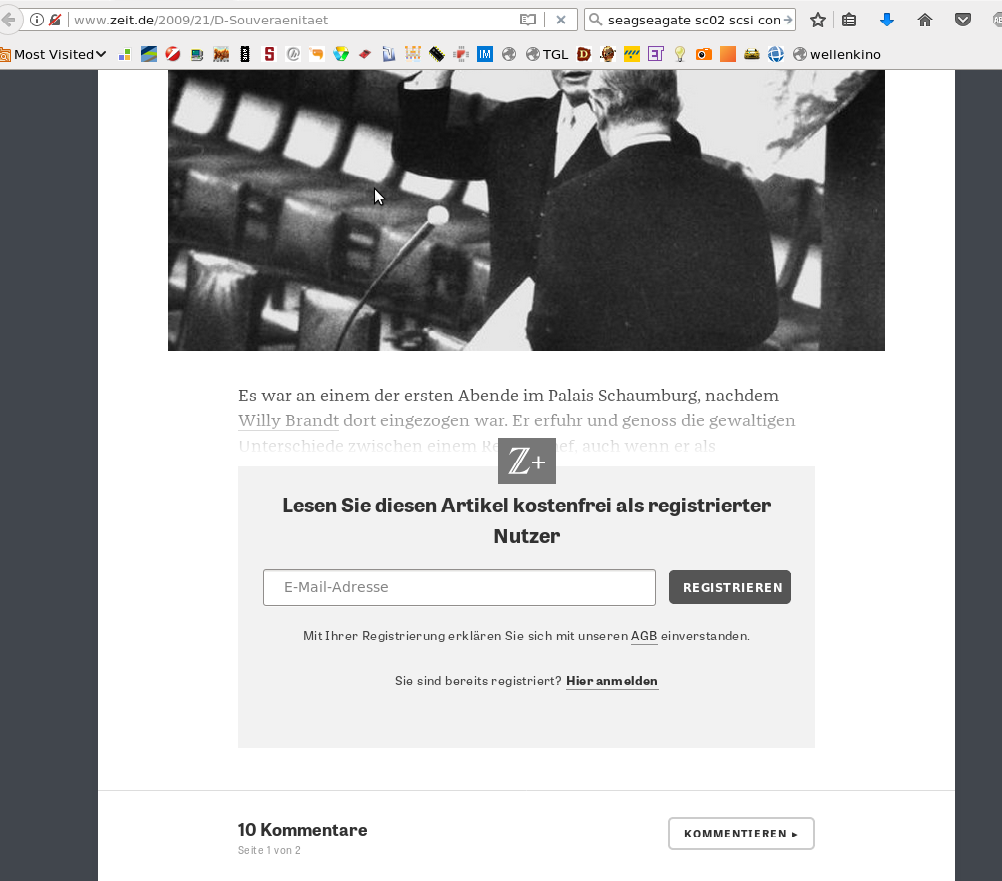The image size is (1002, 881).
Task: Toggle Reader View book icon
Action: 528,20
